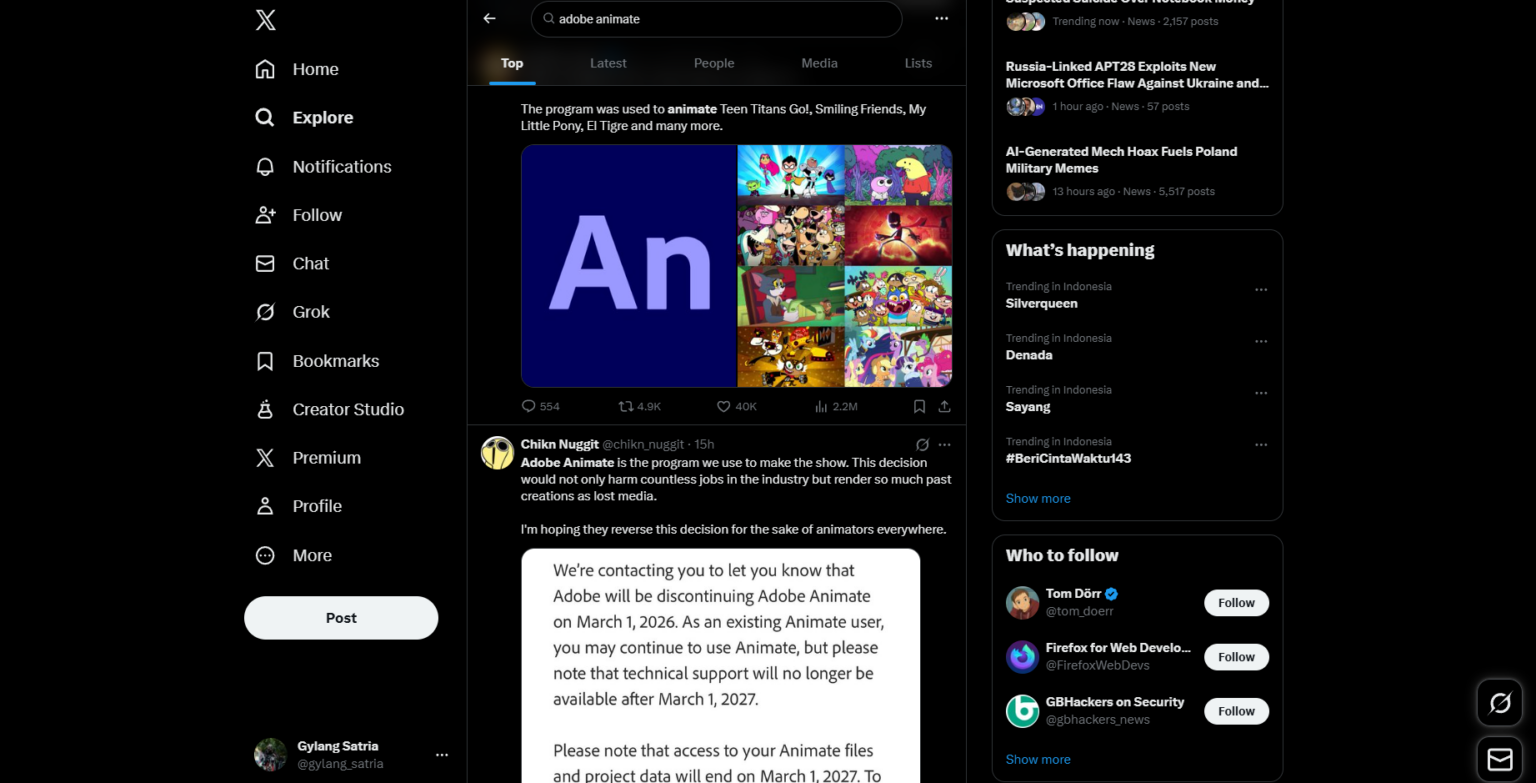
Task: Click Grok icon on Chikn Nuggit post
Action: click(922, 444)
